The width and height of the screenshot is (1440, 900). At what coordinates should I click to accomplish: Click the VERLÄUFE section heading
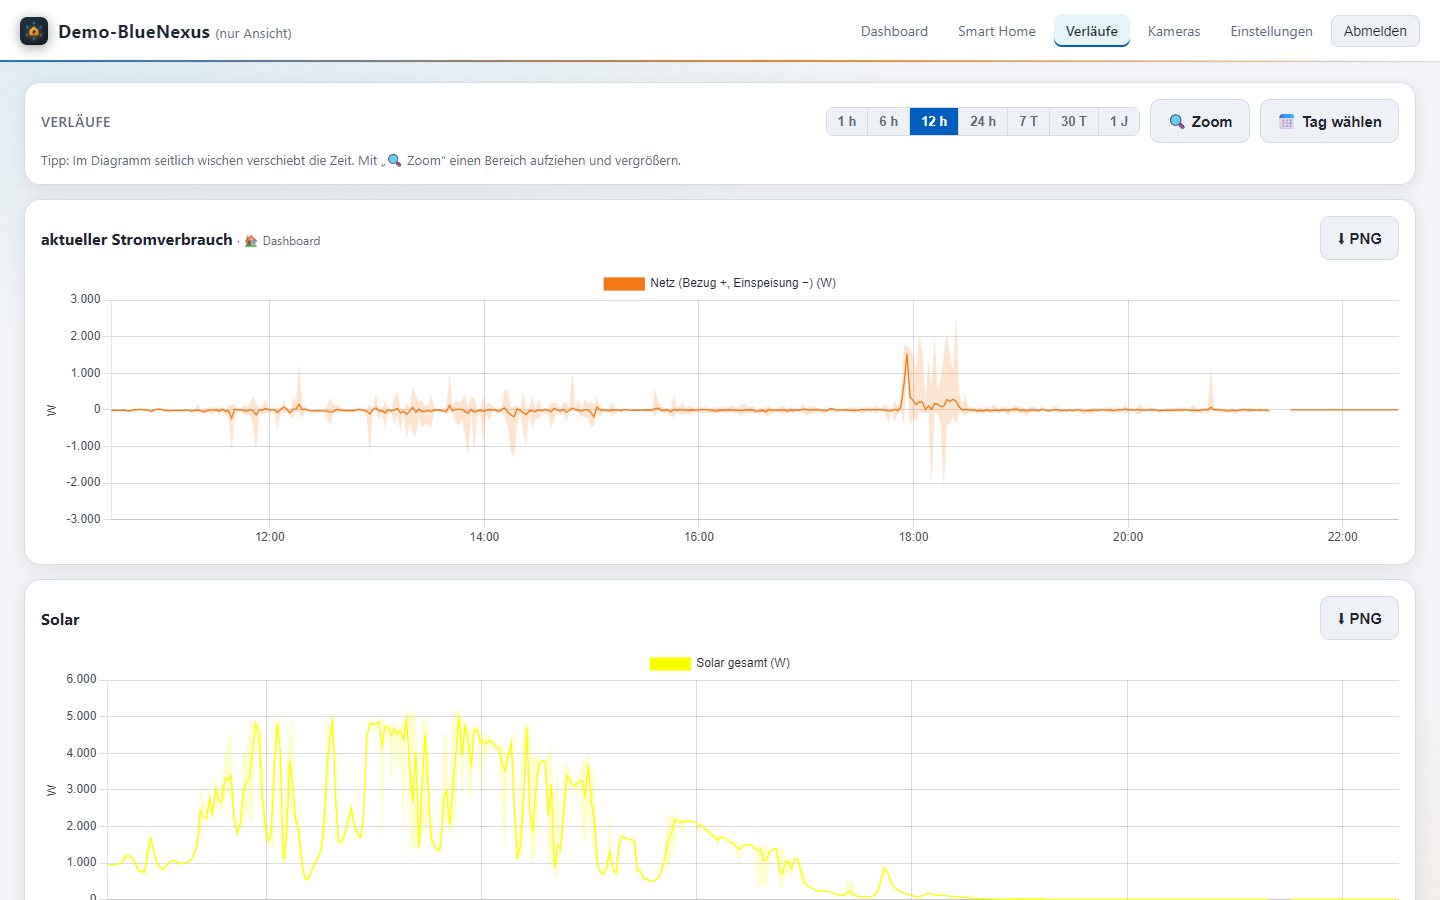tap(76, 122)
